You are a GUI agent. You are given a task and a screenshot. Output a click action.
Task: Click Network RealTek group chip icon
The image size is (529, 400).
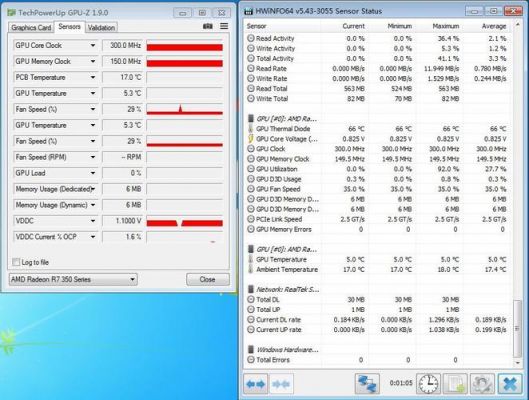pyautogui.click(x=251, y=289)
